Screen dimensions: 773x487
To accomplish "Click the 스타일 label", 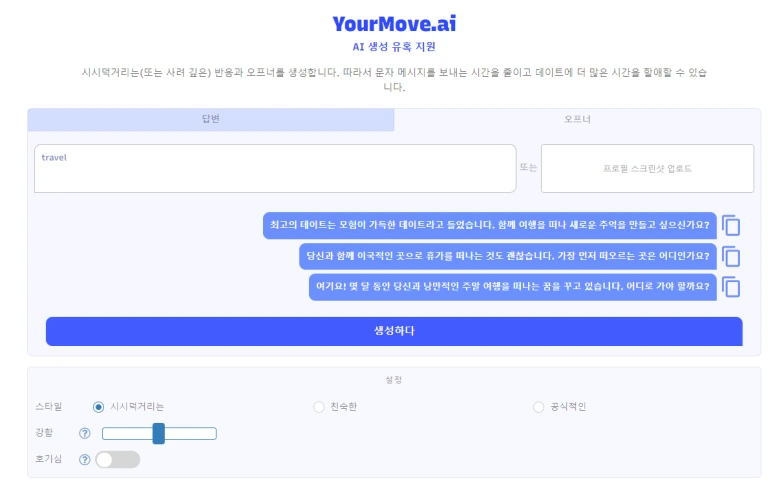I will click(x=49, y=407).
